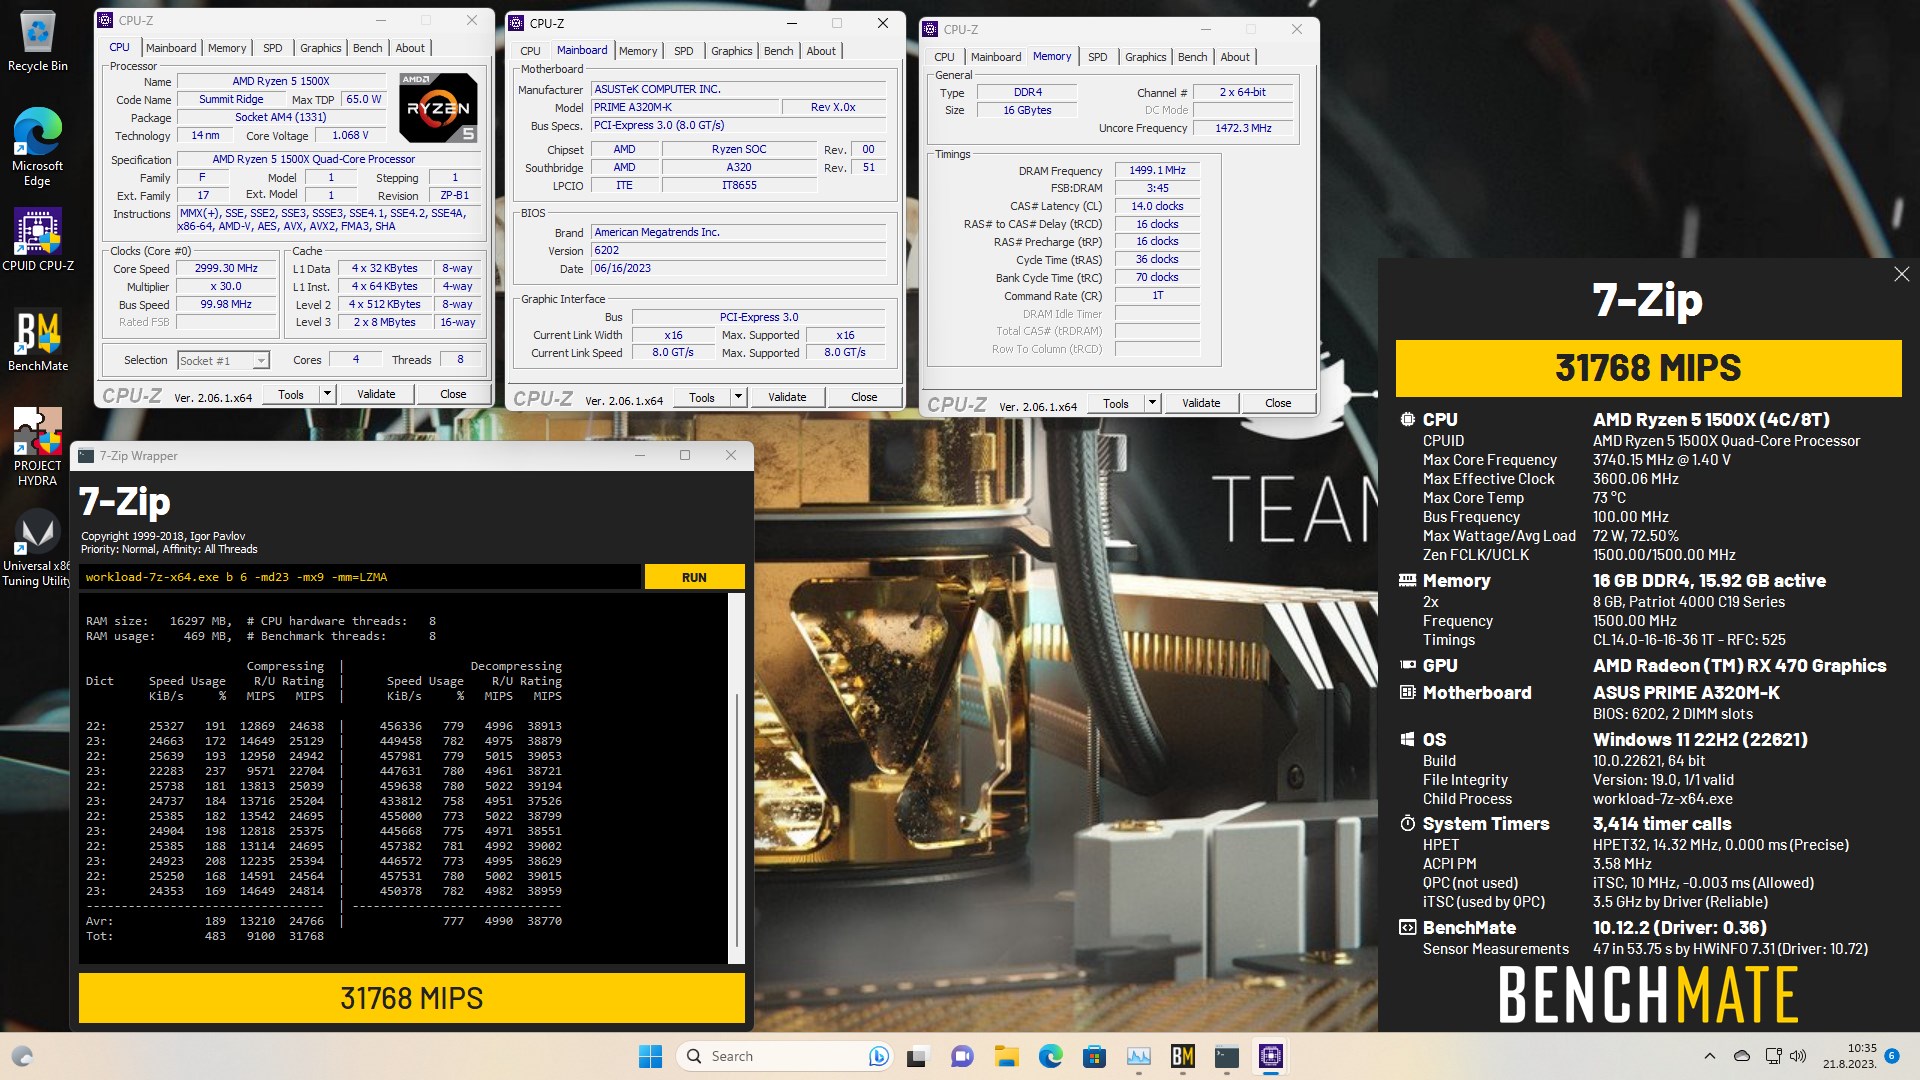Click the 7-Zip command line input field

360,577
